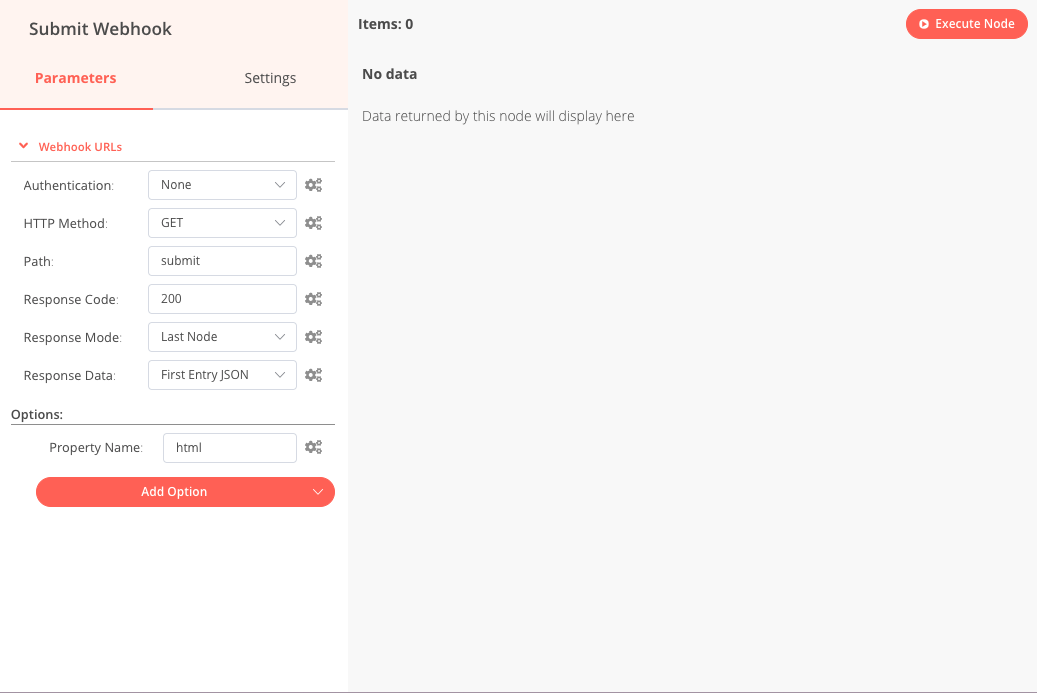Screen dimensions: 1037x693
Task: Open the expression editor gear next to Authentication
Action: [x=313, y=184]
